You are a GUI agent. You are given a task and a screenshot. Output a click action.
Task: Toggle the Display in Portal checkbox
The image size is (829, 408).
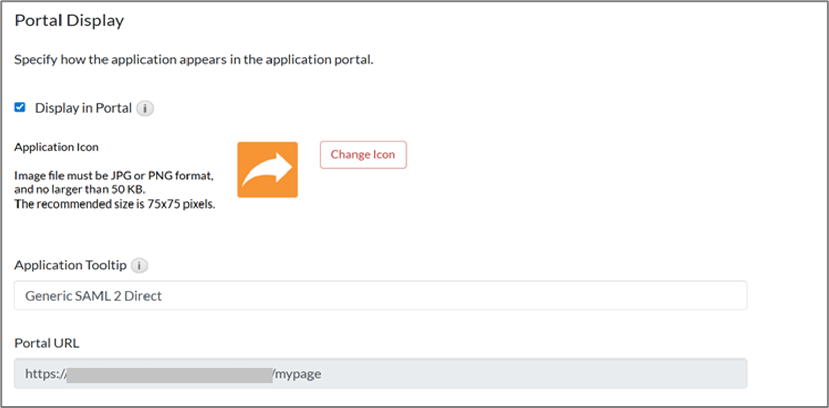(x=20, y=107)
